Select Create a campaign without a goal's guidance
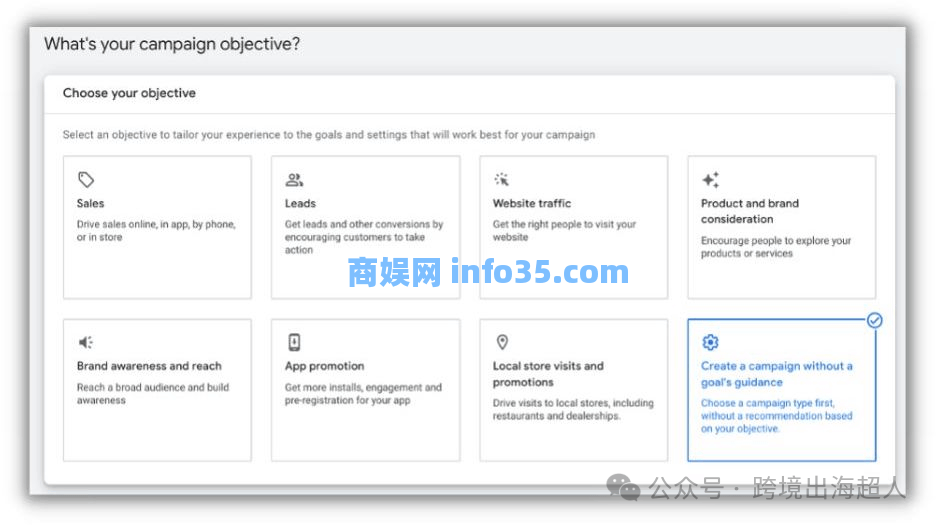 777,374
